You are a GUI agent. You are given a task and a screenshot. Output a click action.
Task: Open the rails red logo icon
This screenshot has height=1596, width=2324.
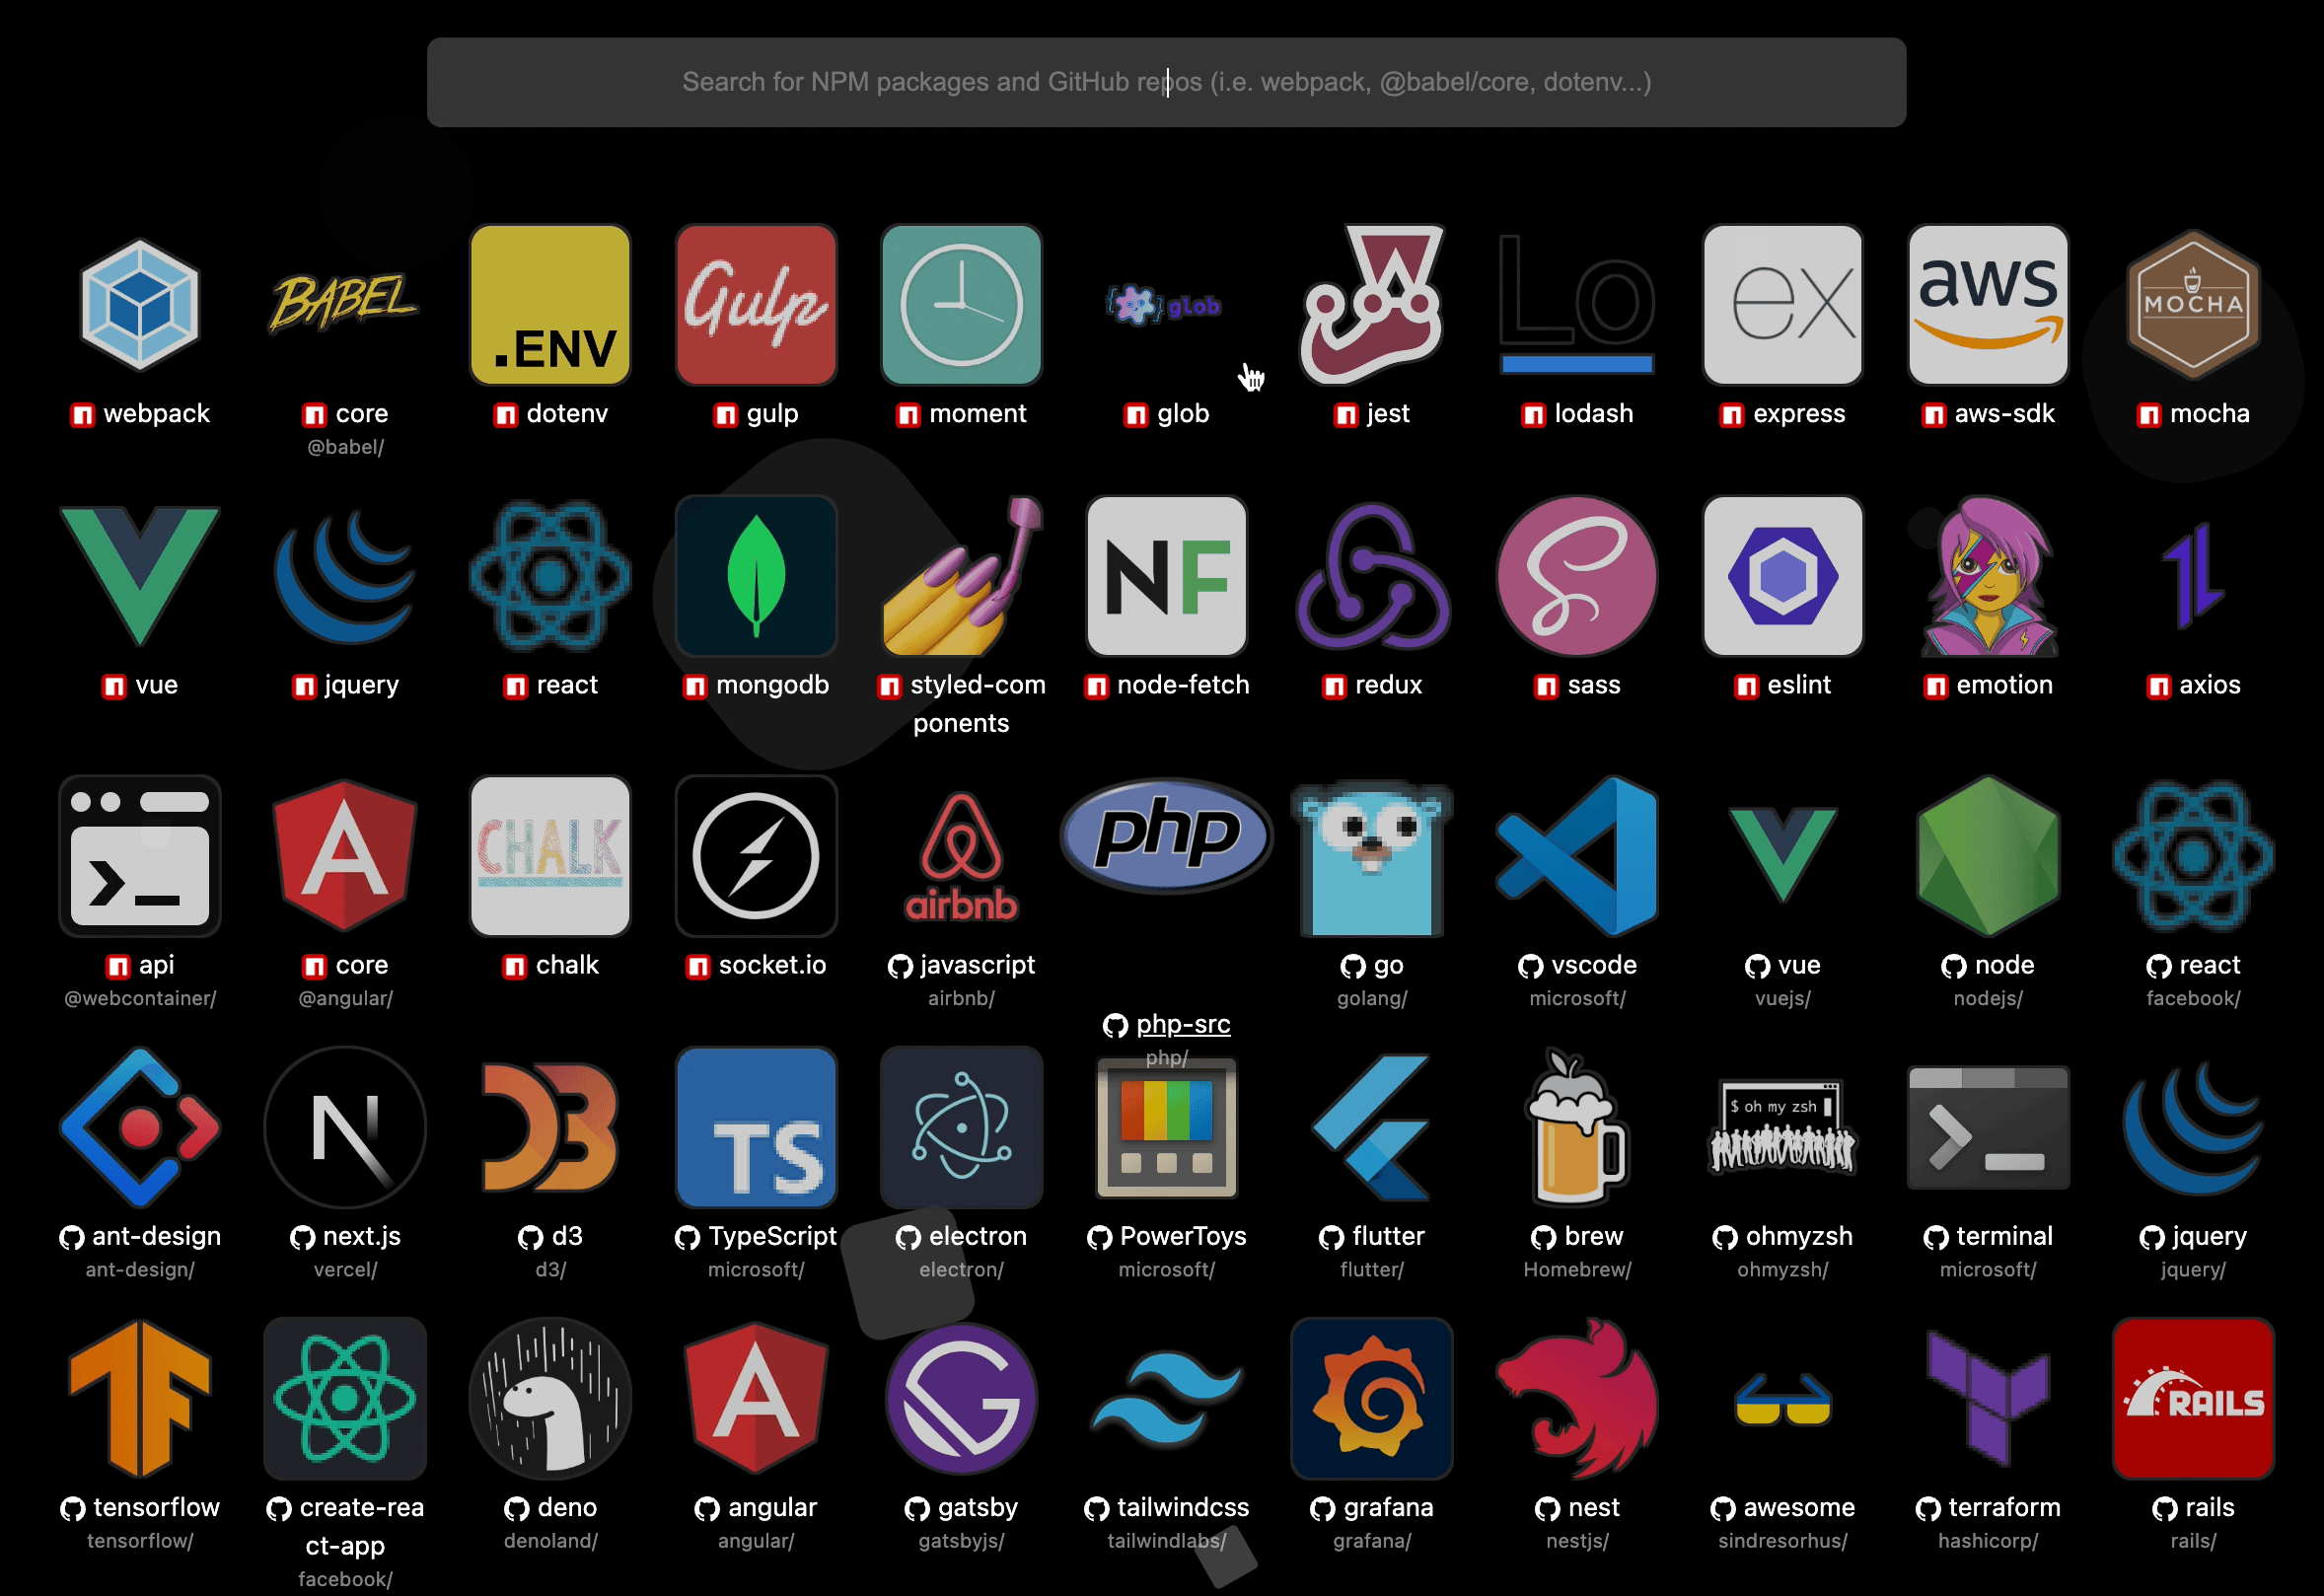pyautogui.click(x=2193, y=1398)
